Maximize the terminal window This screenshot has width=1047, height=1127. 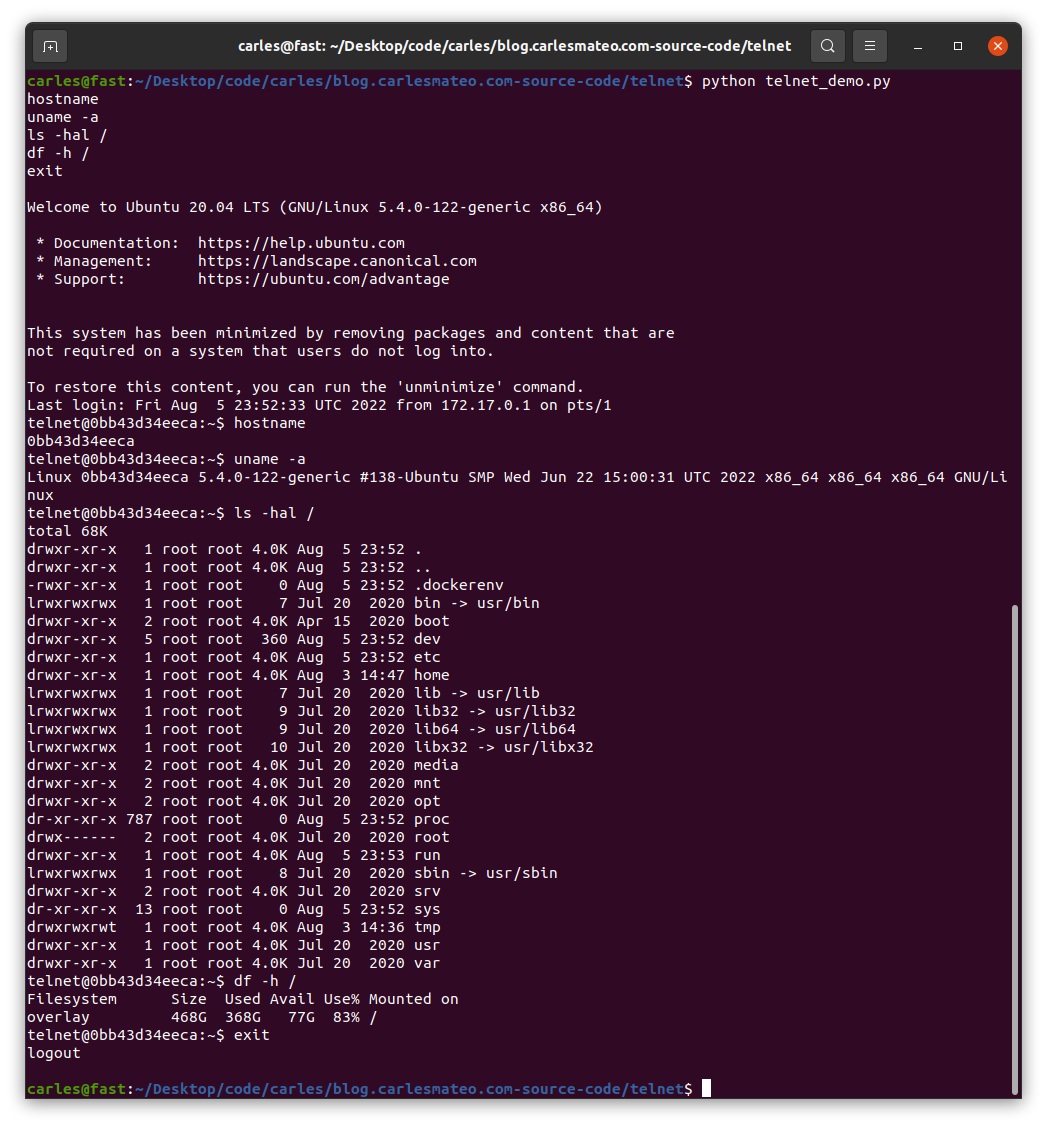pos(957,47)
